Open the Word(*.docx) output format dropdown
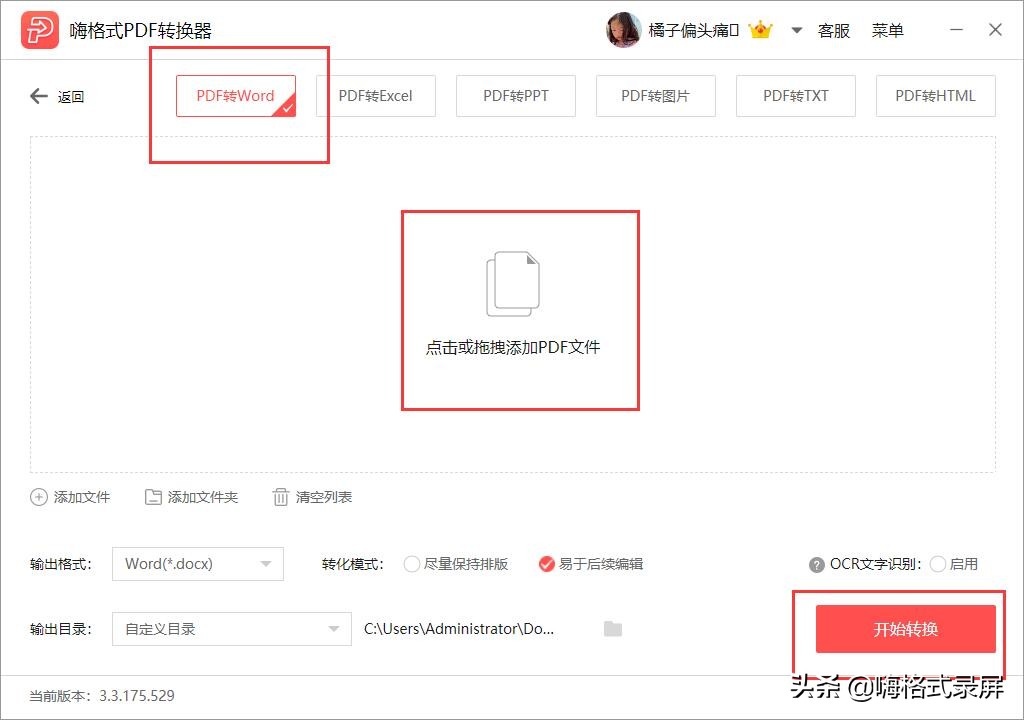Image resolution: width=1024 pixels, height=720 pixels. (197, 564)
